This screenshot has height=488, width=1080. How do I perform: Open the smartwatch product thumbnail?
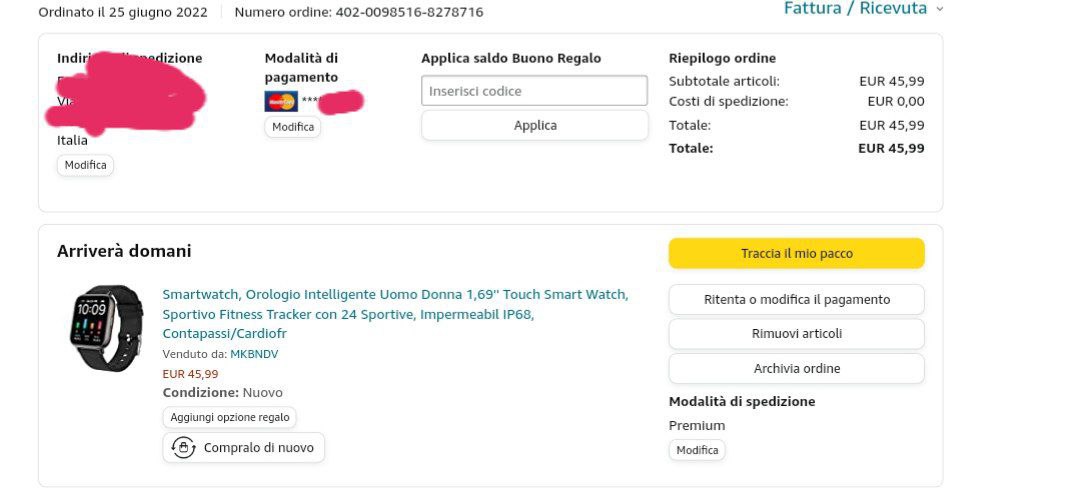pyautogui.click(x=107, y=328)
